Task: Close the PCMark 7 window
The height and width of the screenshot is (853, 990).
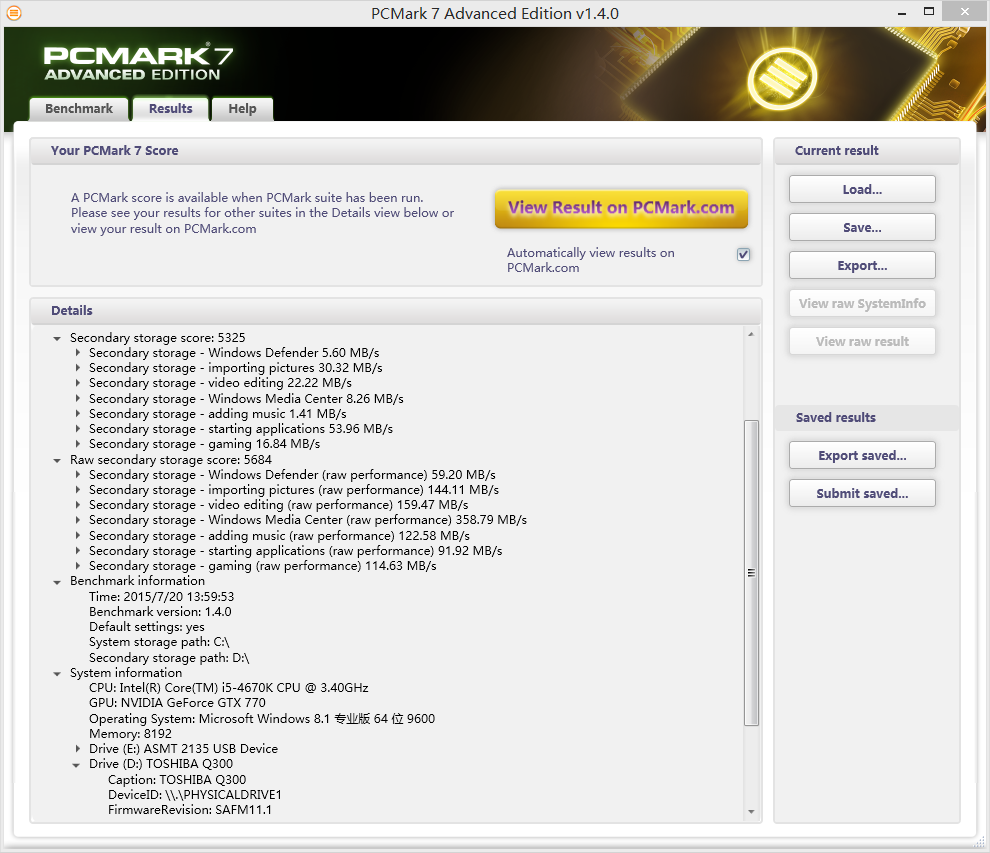Action: click(964, 11)
